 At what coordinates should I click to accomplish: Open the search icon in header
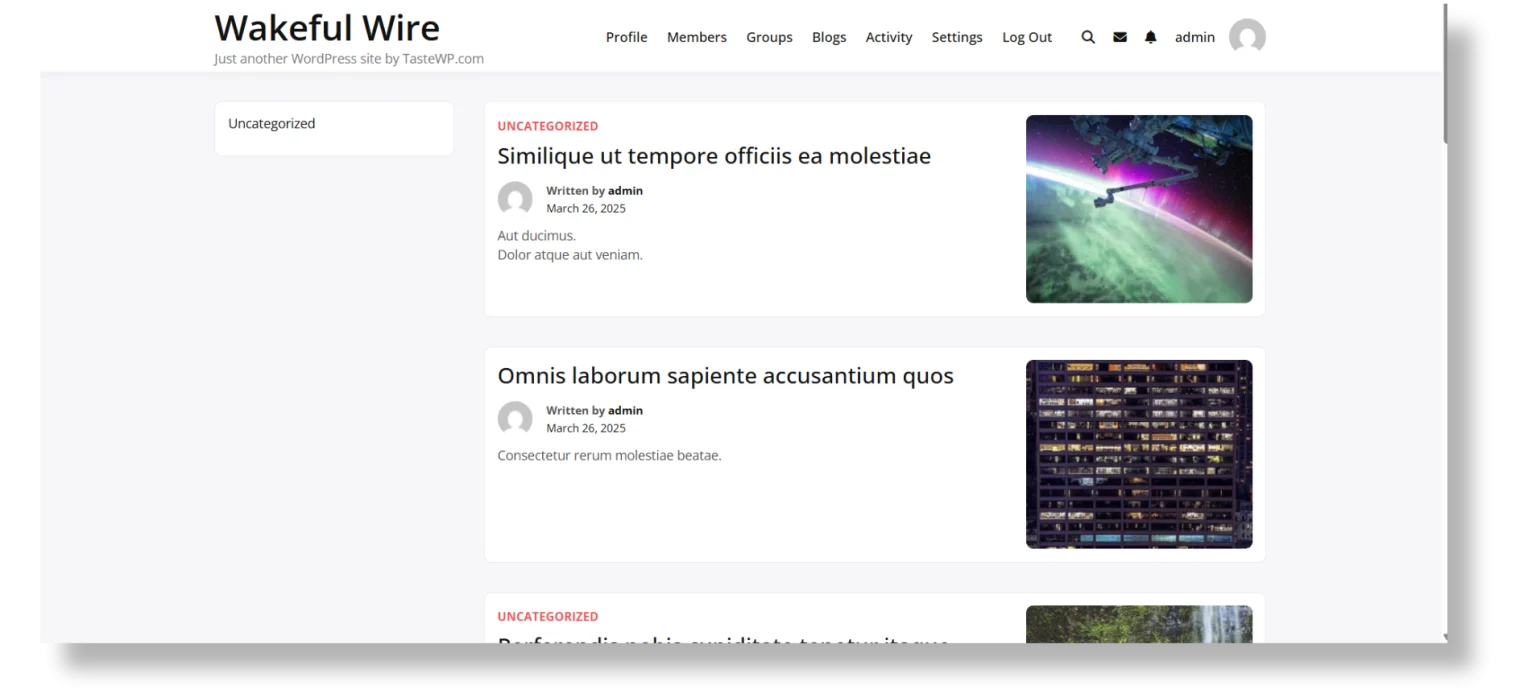point(1088,37)
